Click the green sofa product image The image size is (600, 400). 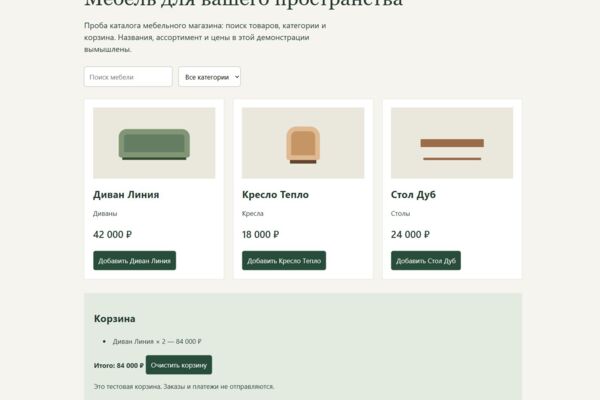click(154, 143)
